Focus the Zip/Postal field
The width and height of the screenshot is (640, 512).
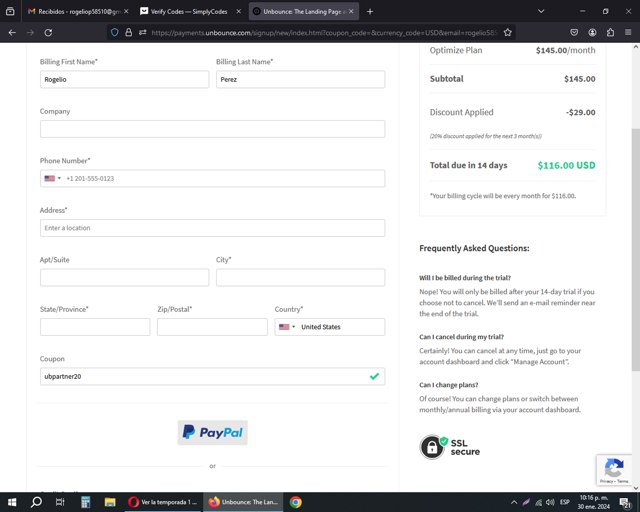coord(212,327)
